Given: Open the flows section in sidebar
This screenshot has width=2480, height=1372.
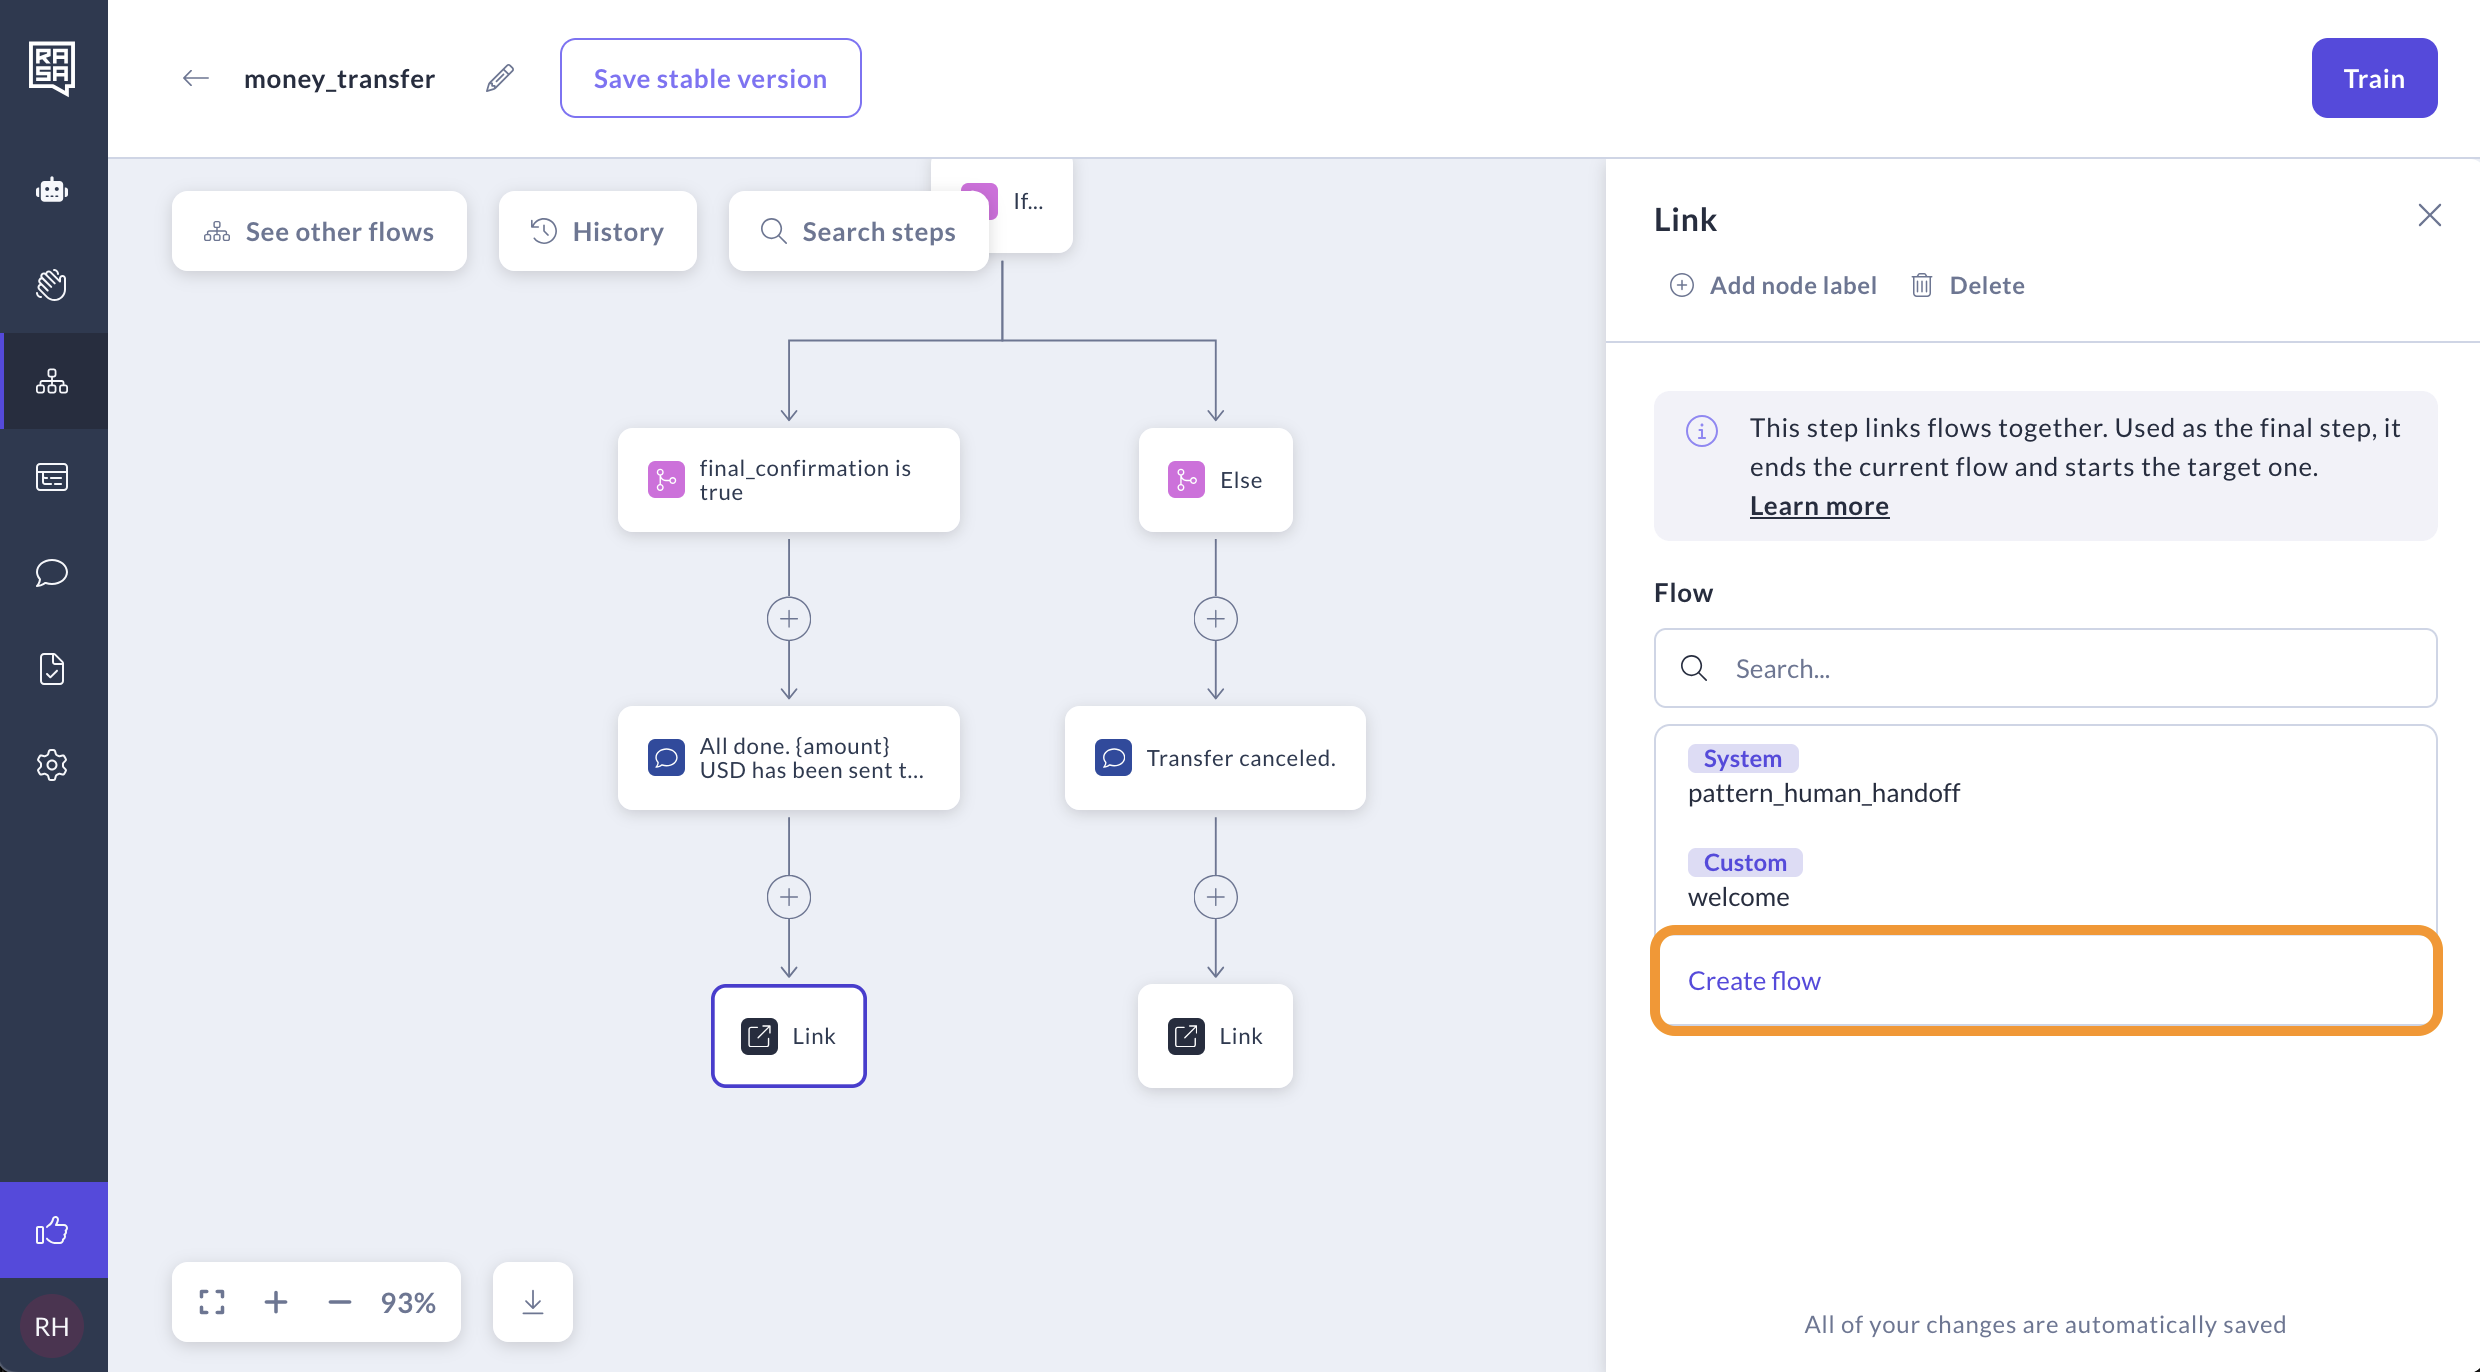Looking at the screenshot, I should coord(52,381).
